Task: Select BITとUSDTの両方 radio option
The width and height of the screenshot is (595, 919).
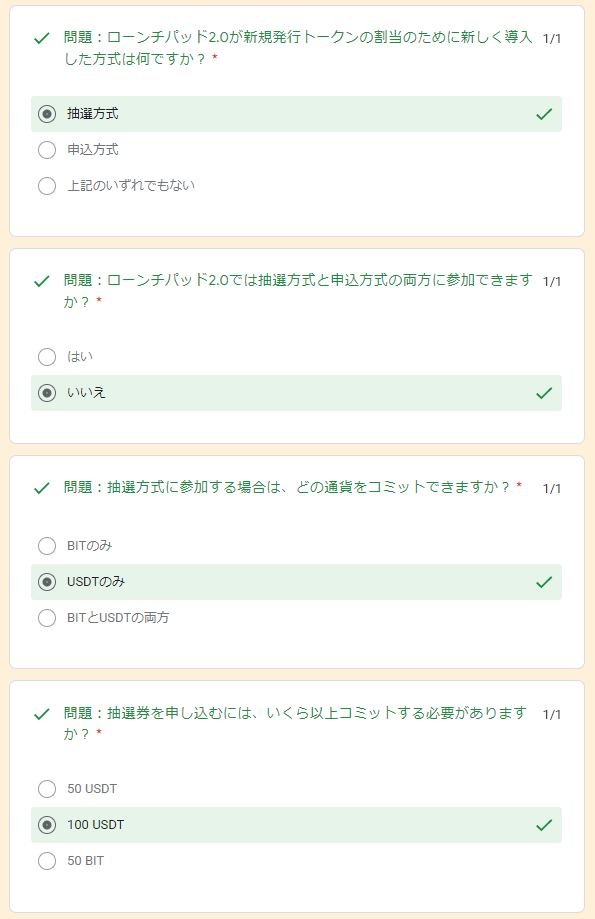Action: (x=47, y=618)
